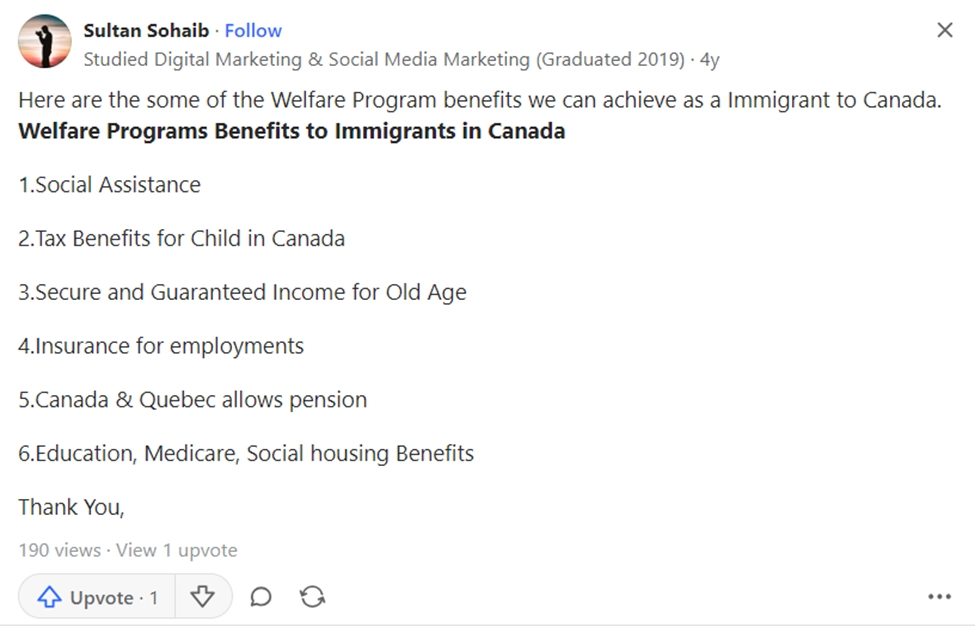Click the Education, Medicare, Social housing line
This screenshot has height=627, width=975.
tap(246, 453)
